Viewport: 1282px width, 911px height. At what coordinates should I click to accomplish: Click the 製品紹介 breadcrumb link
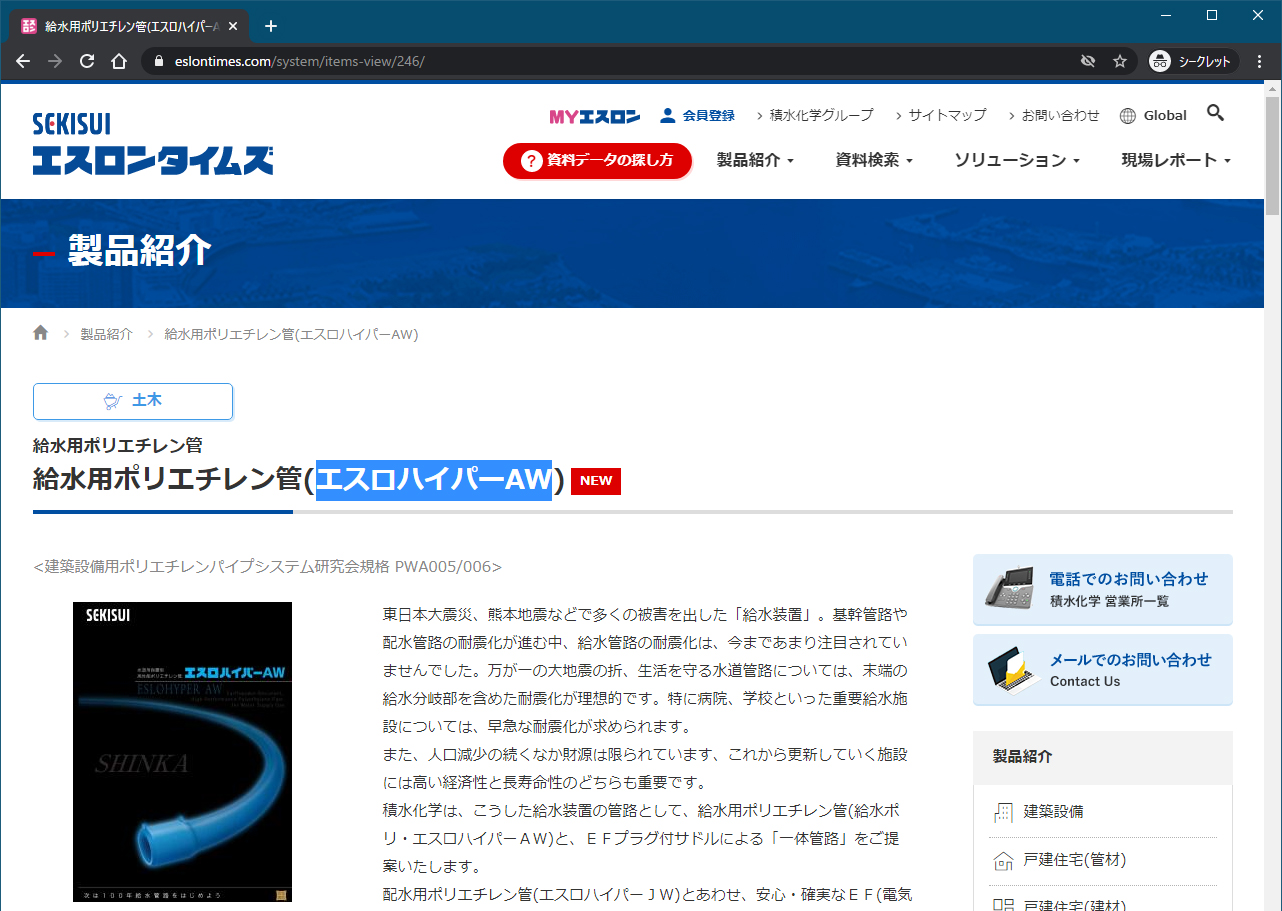[107, 334]
